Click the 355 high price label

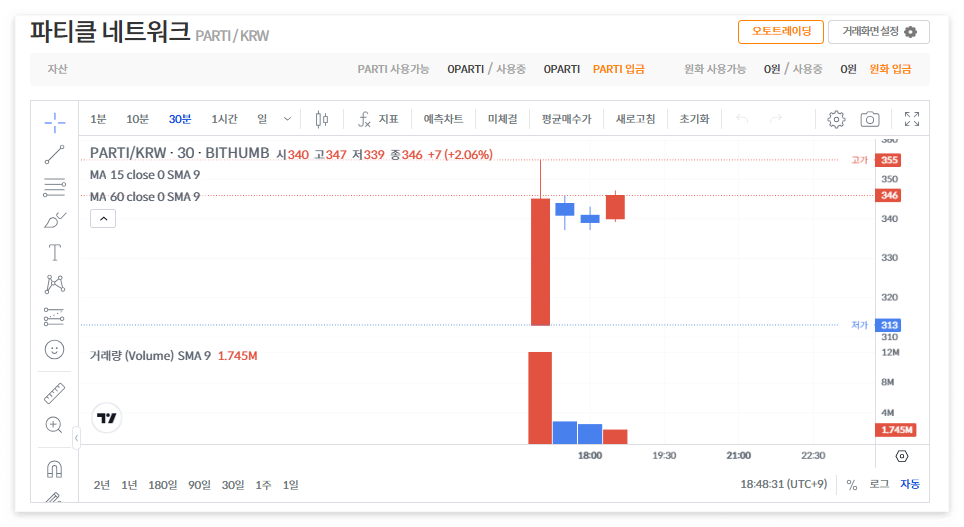(889, 160)
